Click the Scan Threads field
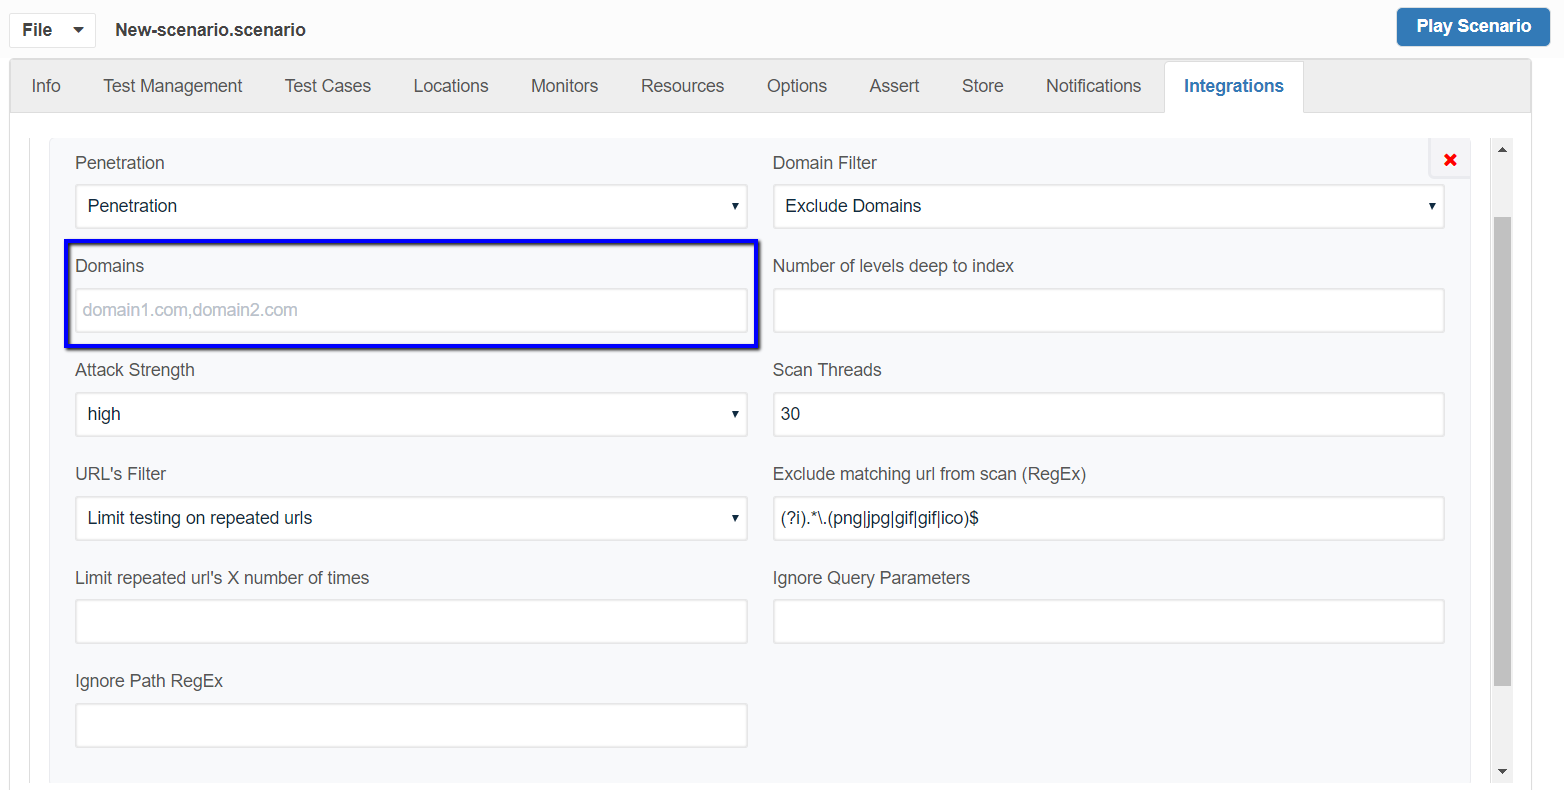Image resolution: width=1564 pixels, height=790 pixels. tap(1108, 414)
